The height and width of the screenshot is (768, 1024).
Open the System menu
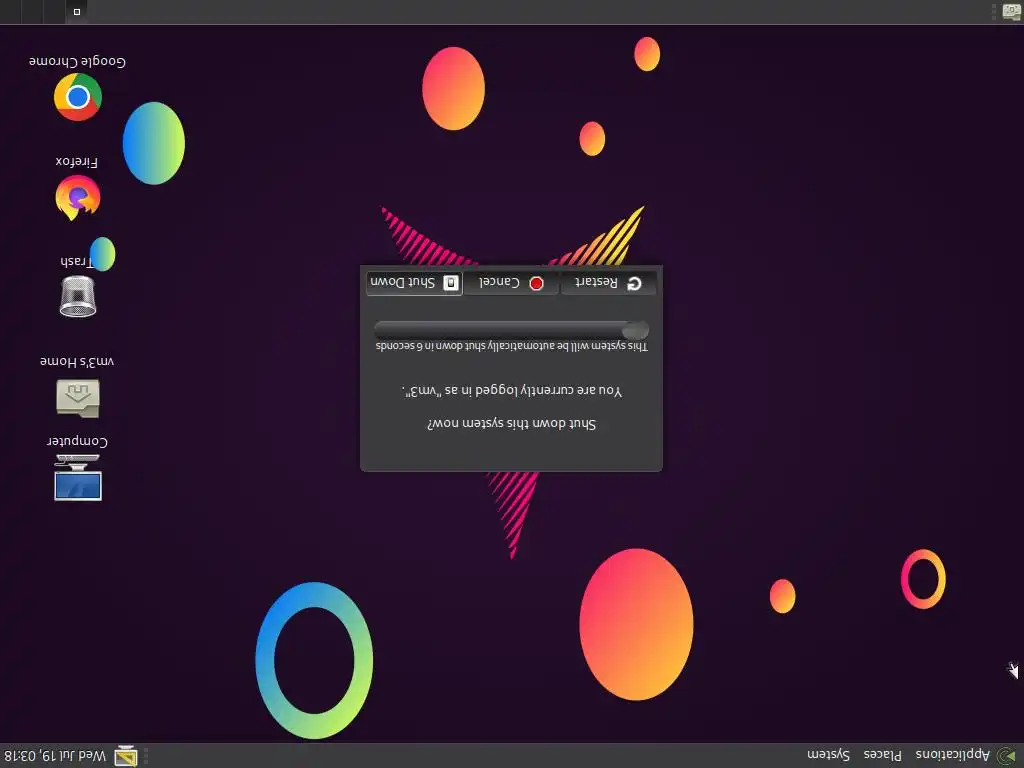828,755
